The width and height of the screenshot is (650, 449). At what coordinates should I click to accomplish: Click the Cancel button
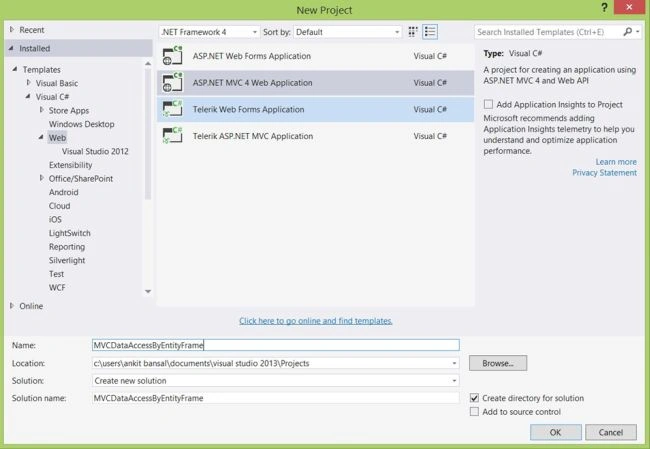[x=611, y=432]
